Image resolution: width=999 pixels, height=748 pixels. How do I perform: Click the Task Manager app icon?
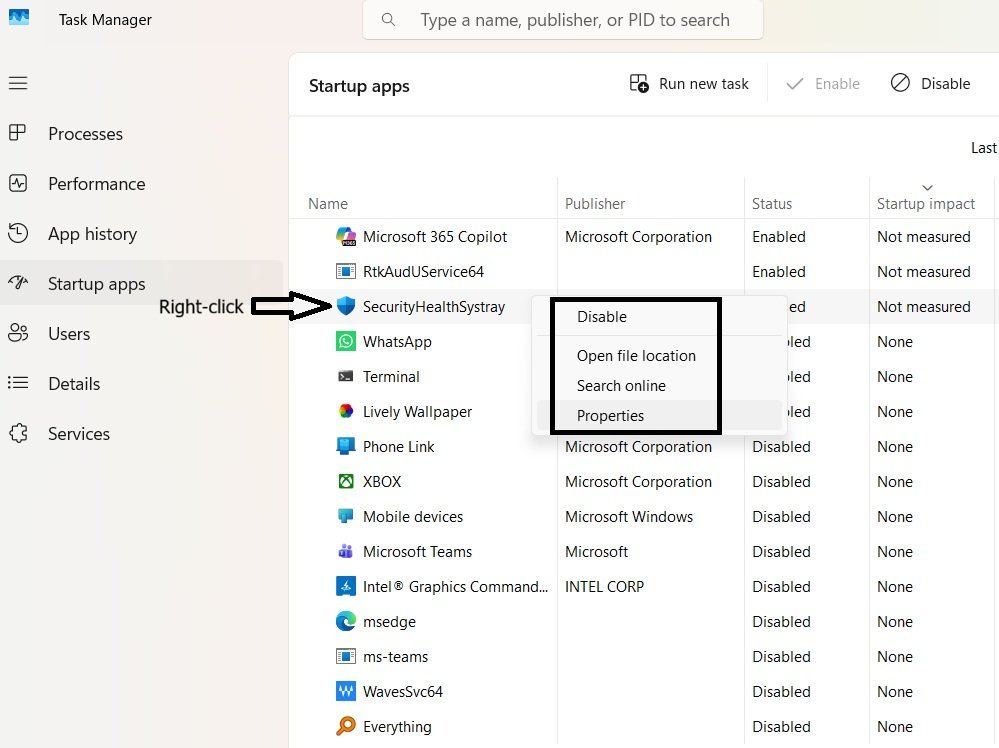coord(18,17)
